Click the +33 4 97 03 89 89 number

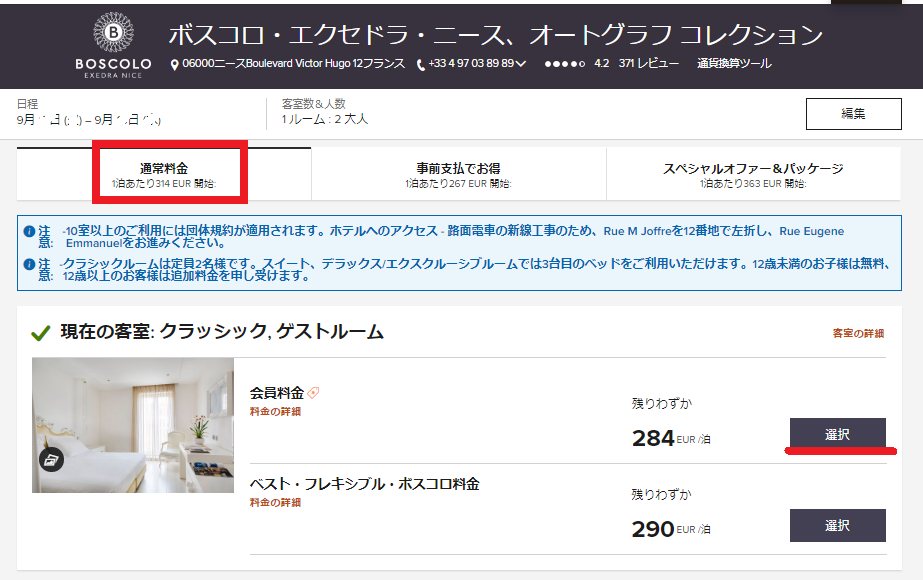472,64
